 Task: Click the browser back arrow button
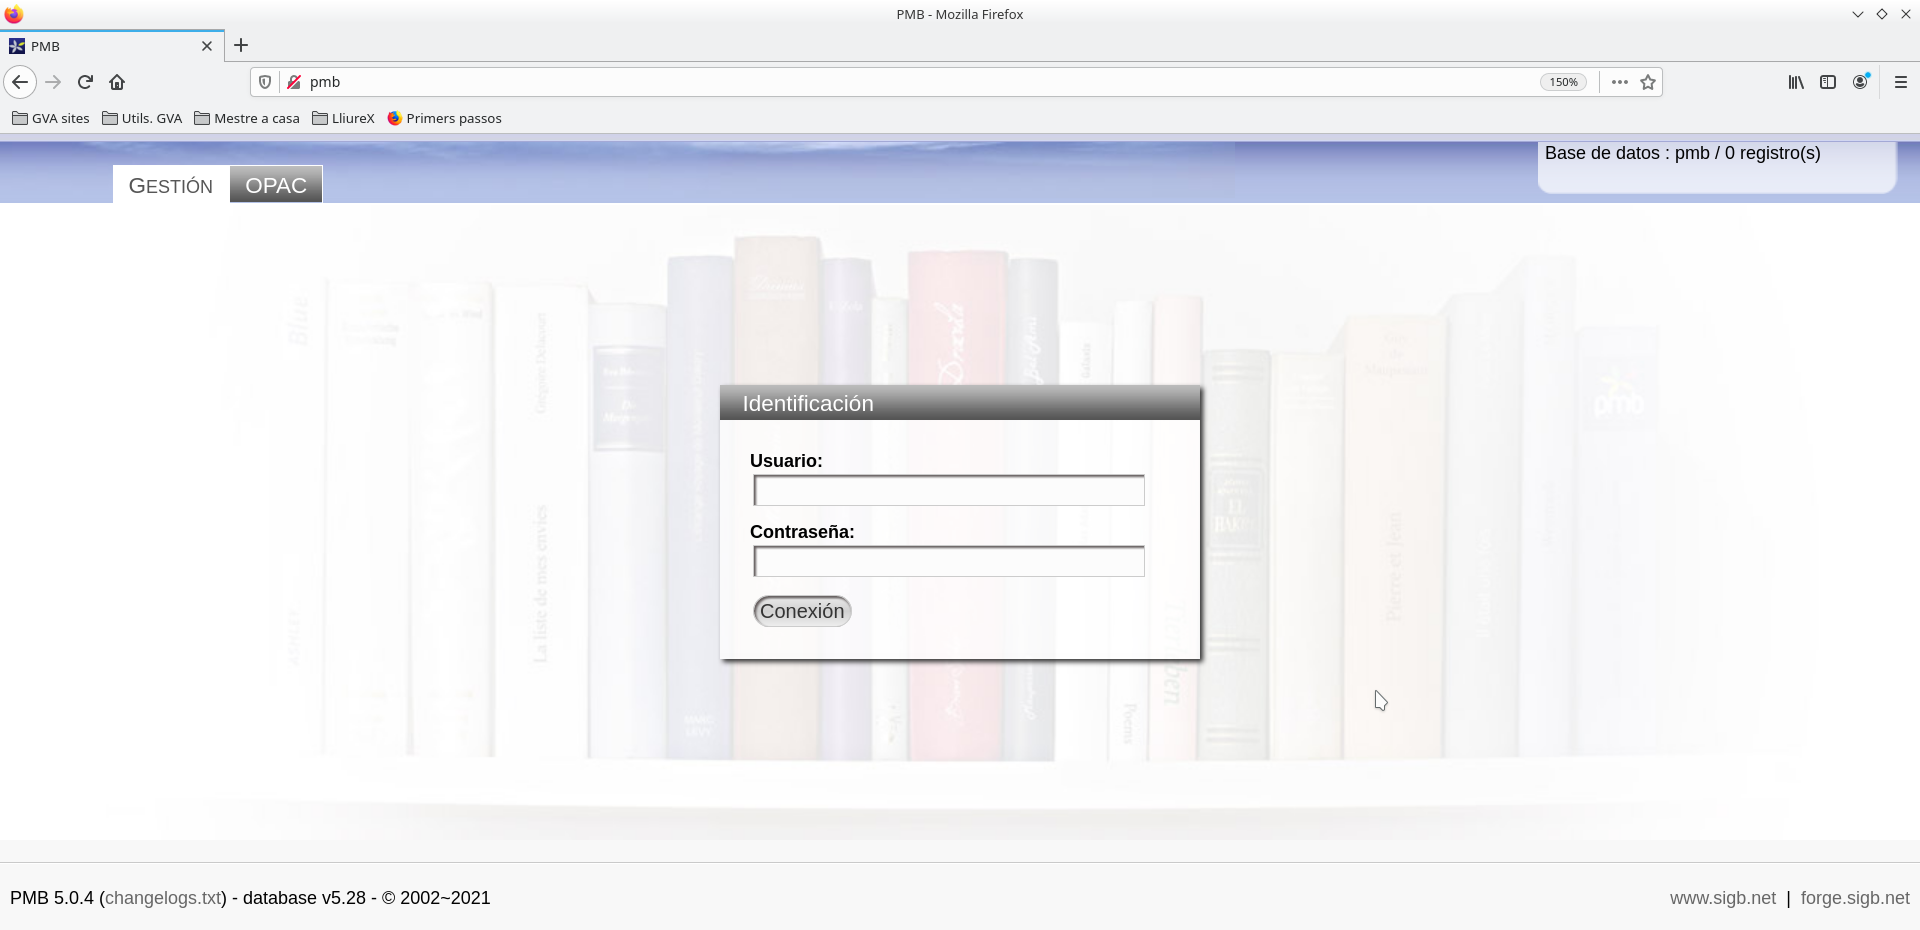(x=20, y=82)
